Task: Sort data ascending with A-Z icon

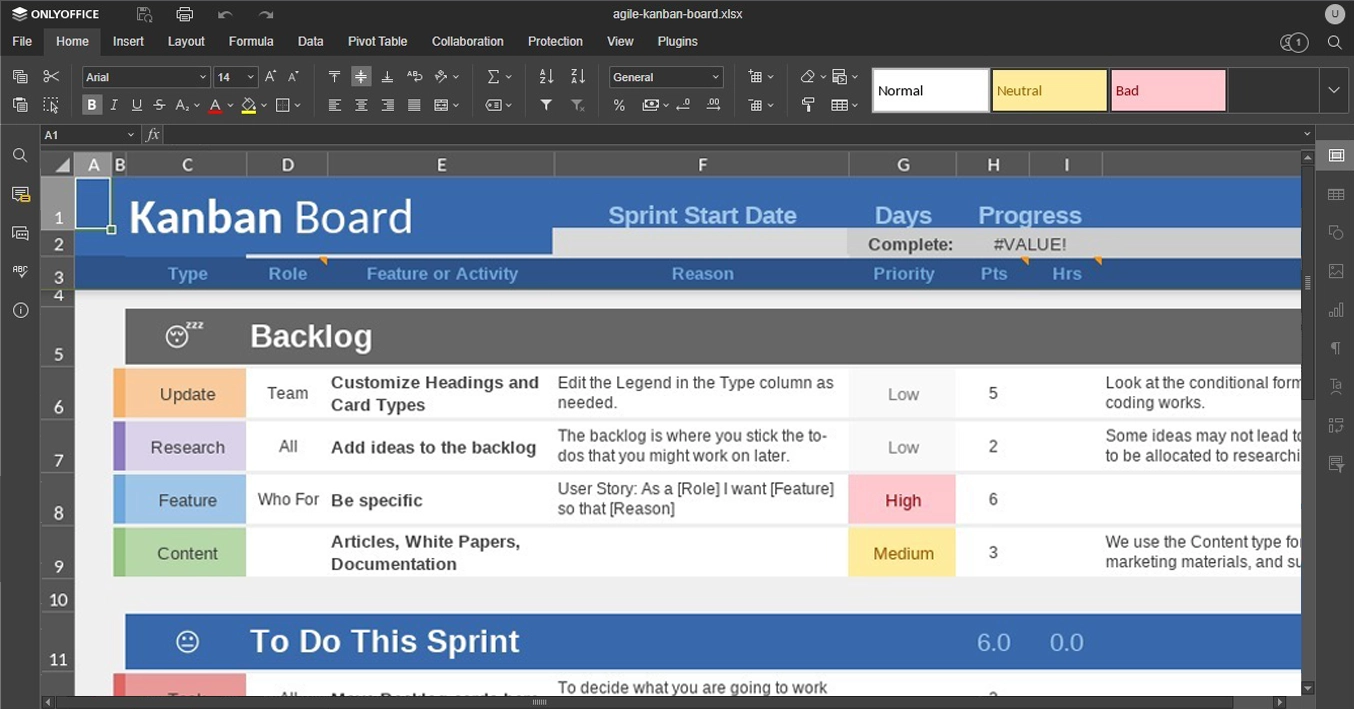Action: (x=545, y=76)
